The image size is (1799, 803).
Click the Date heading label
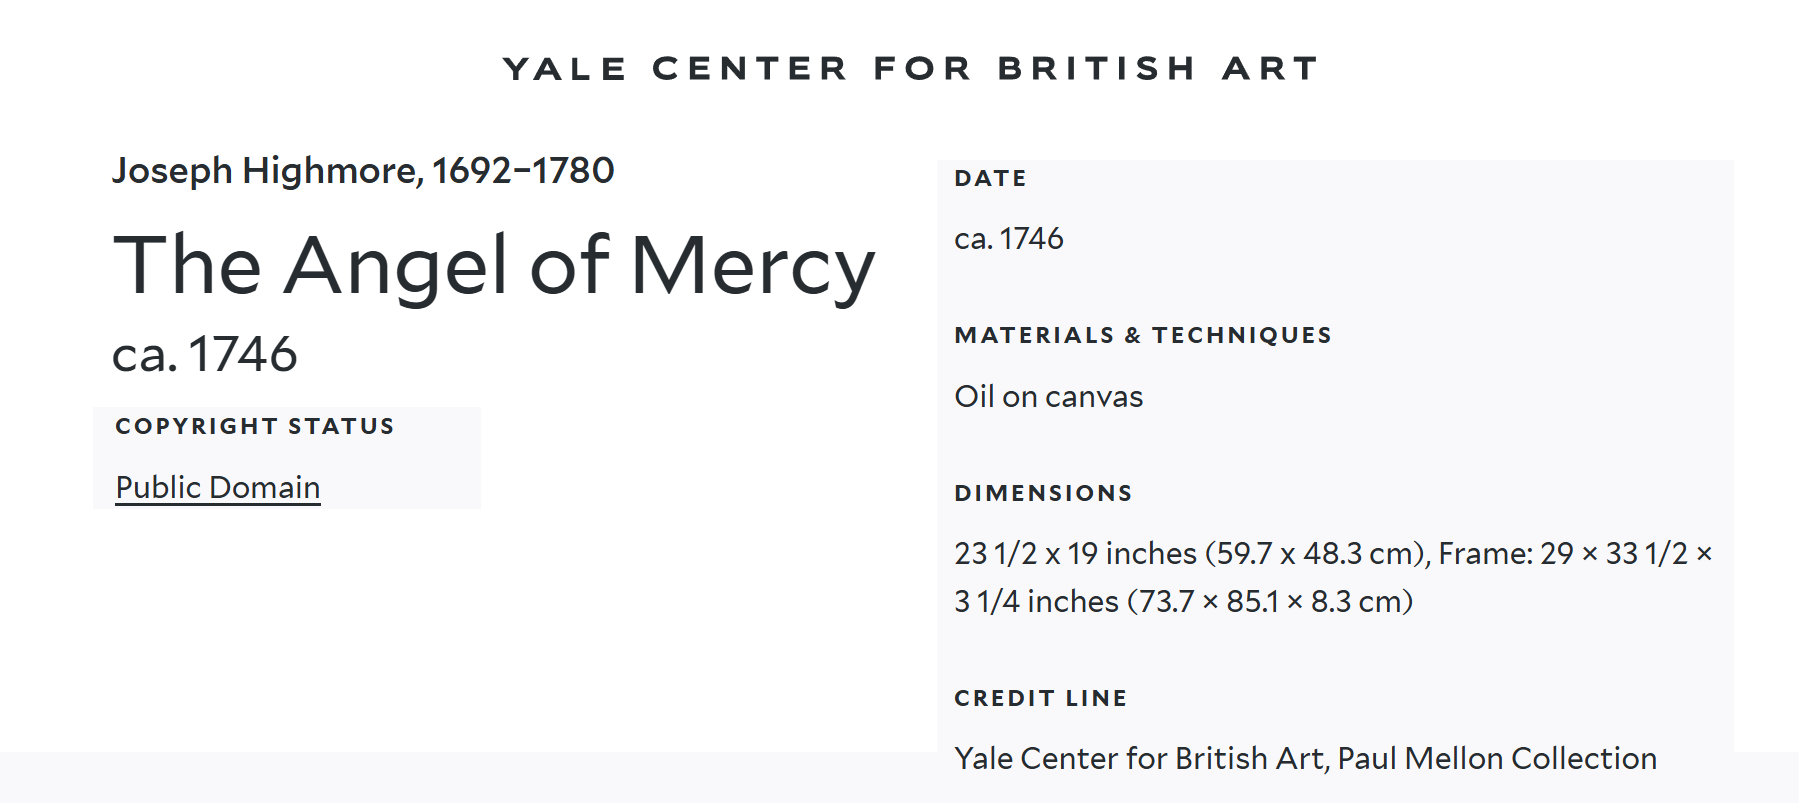[x=991, y=178]
